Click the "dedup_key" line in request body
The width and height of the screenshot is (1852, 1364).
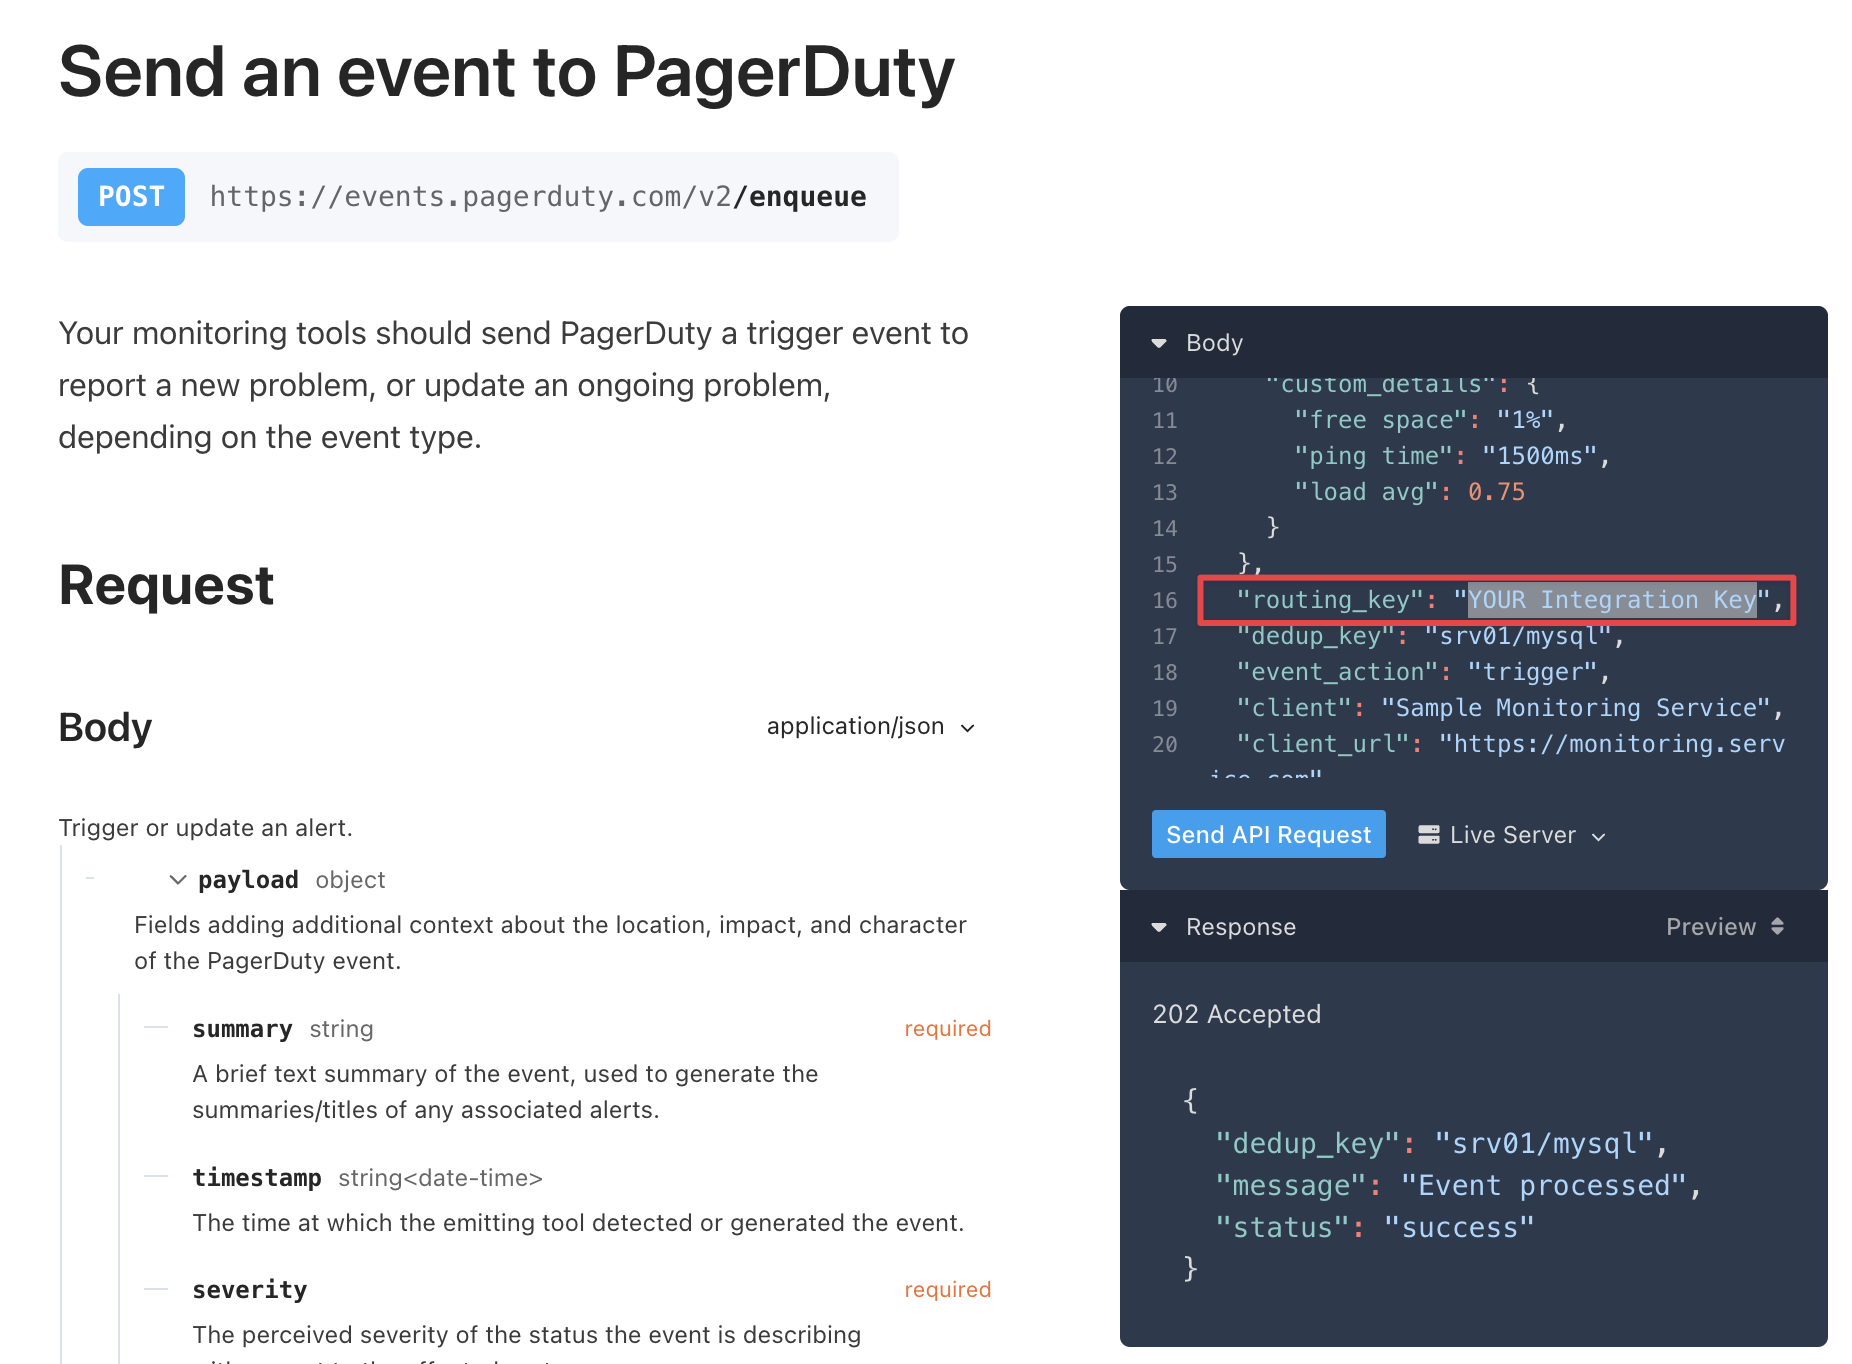point(1430,636)
